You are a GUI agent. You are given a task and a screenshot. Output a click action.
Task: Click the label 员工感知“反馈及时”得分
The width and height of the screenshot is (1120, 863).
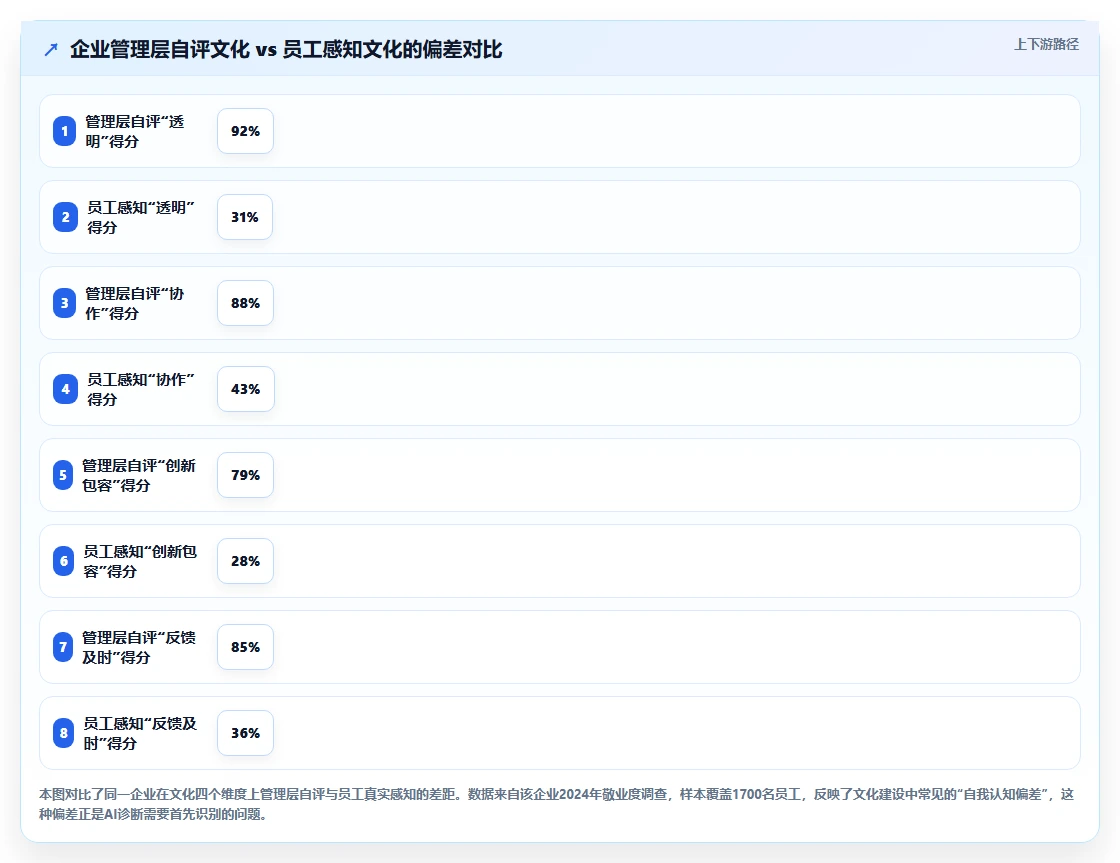(x=140, y=733)
